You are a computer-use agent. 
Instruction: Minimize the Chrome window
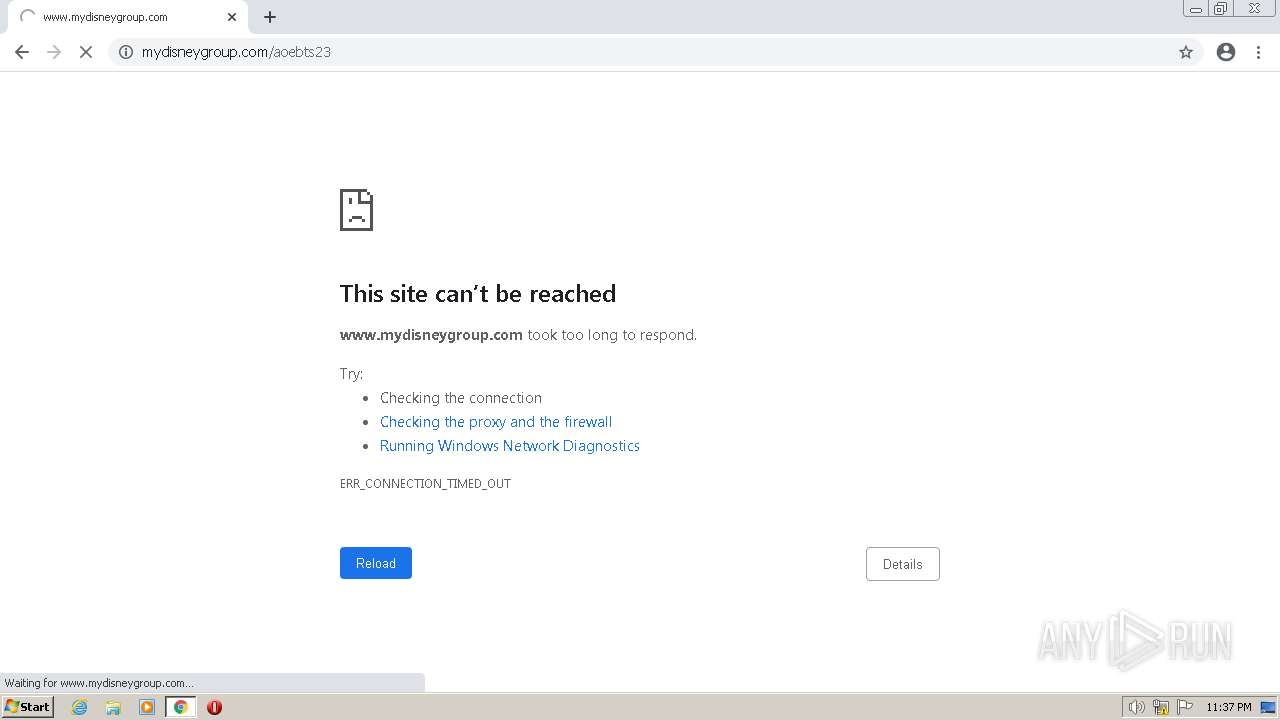click(x=1196, y=8)
